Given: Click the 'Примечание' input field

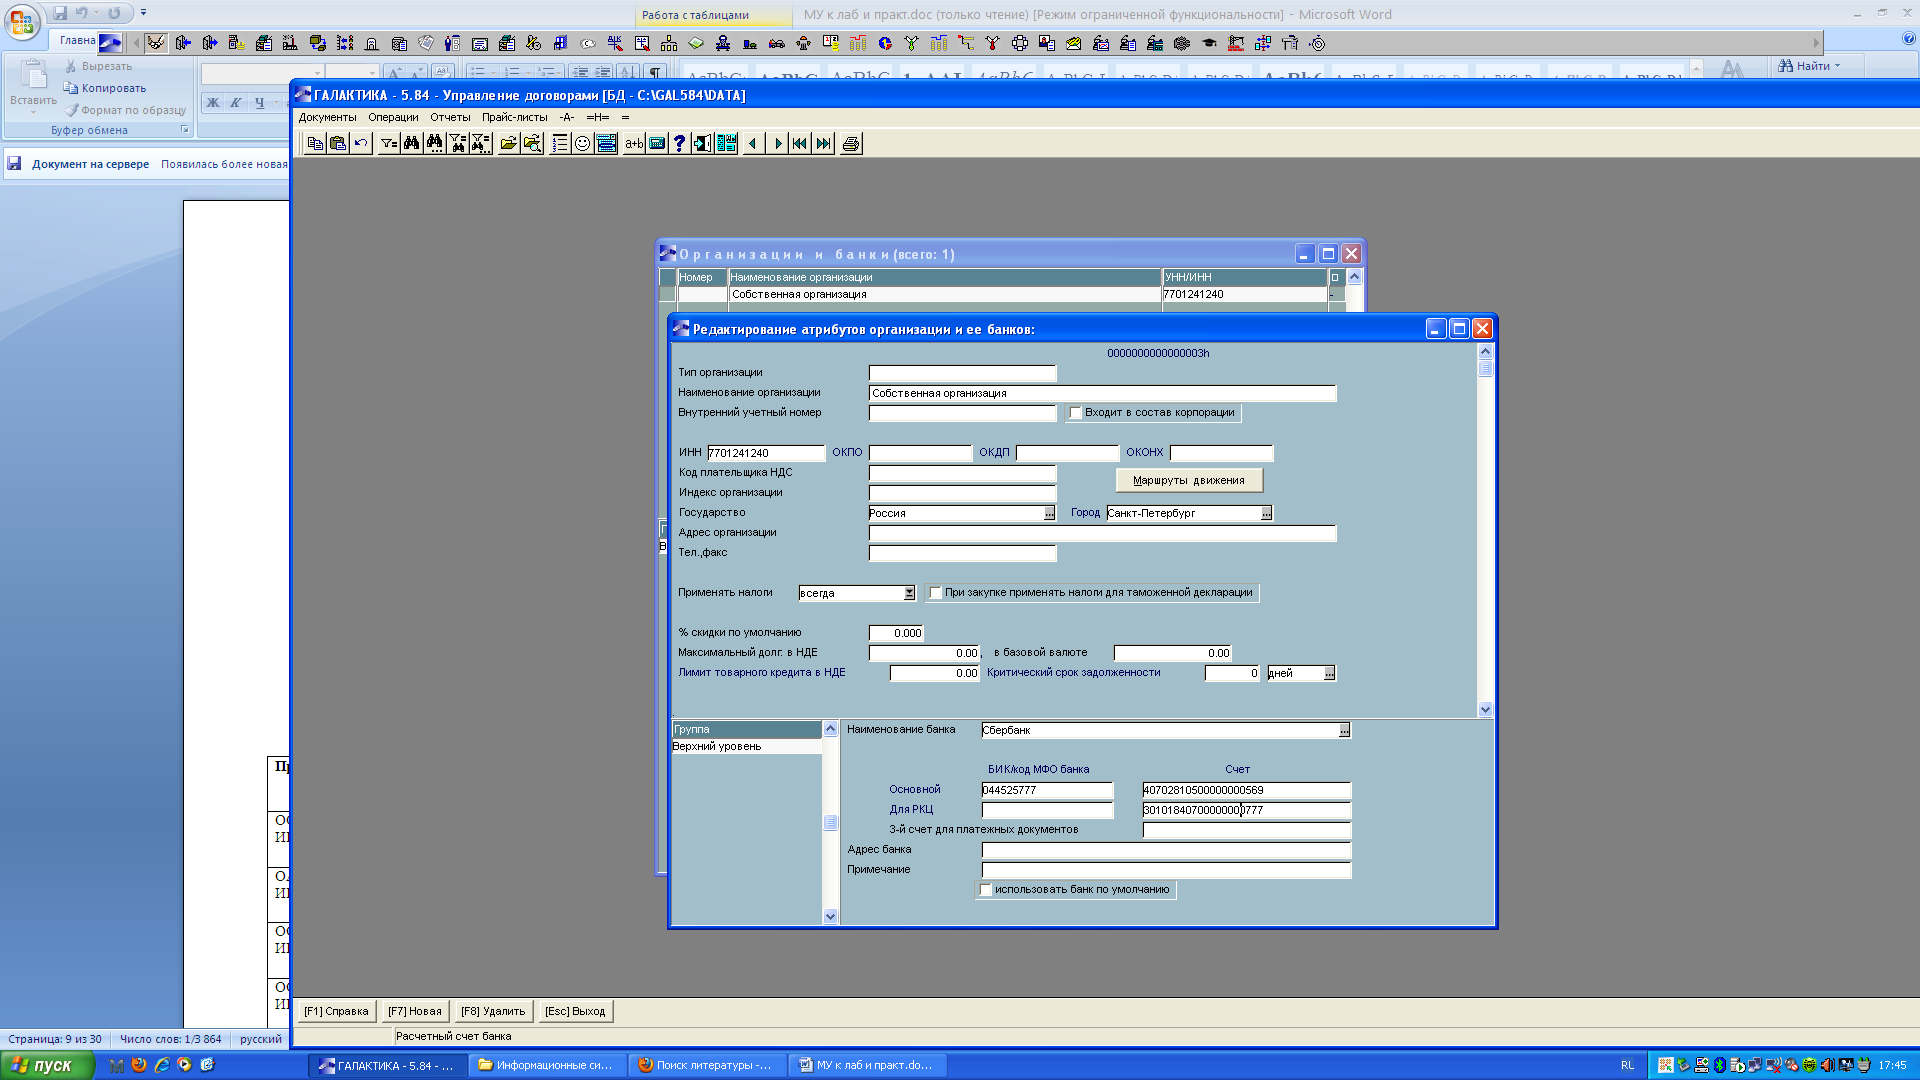Looking at the screenshot, I should (1166, 870).
